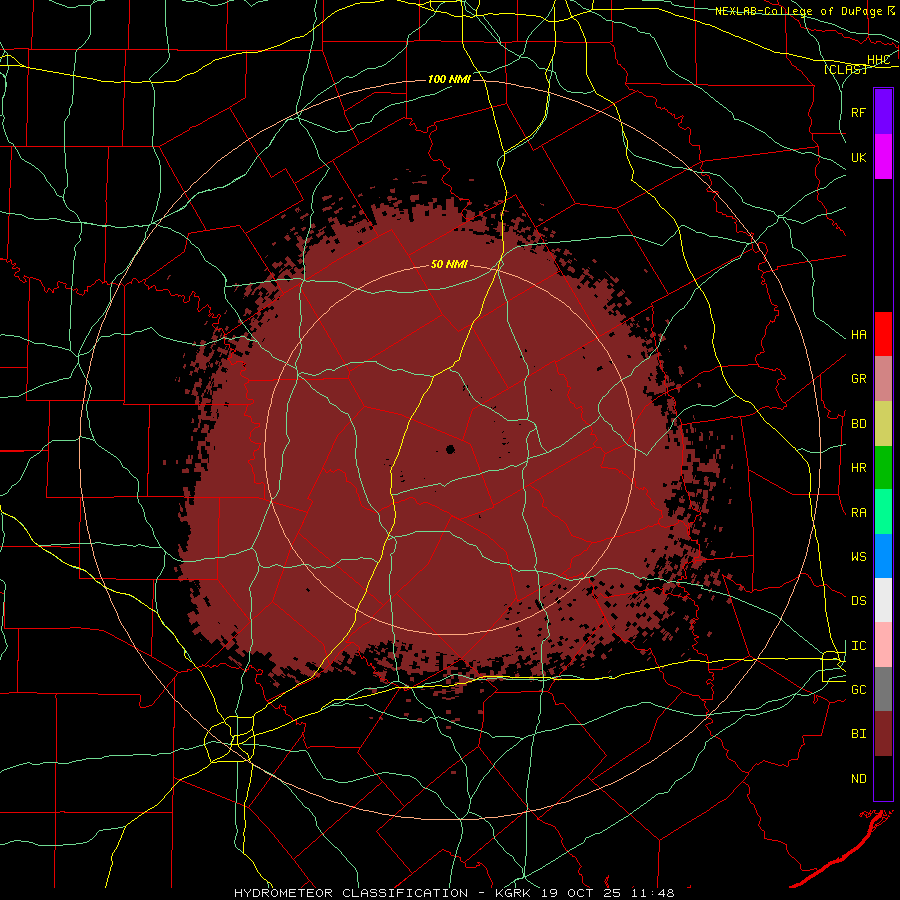Viewport: 900px width, 900px height.
Task: Click the RA light green legend swatch
Action: pyautogui.click(x=883, y=512)
